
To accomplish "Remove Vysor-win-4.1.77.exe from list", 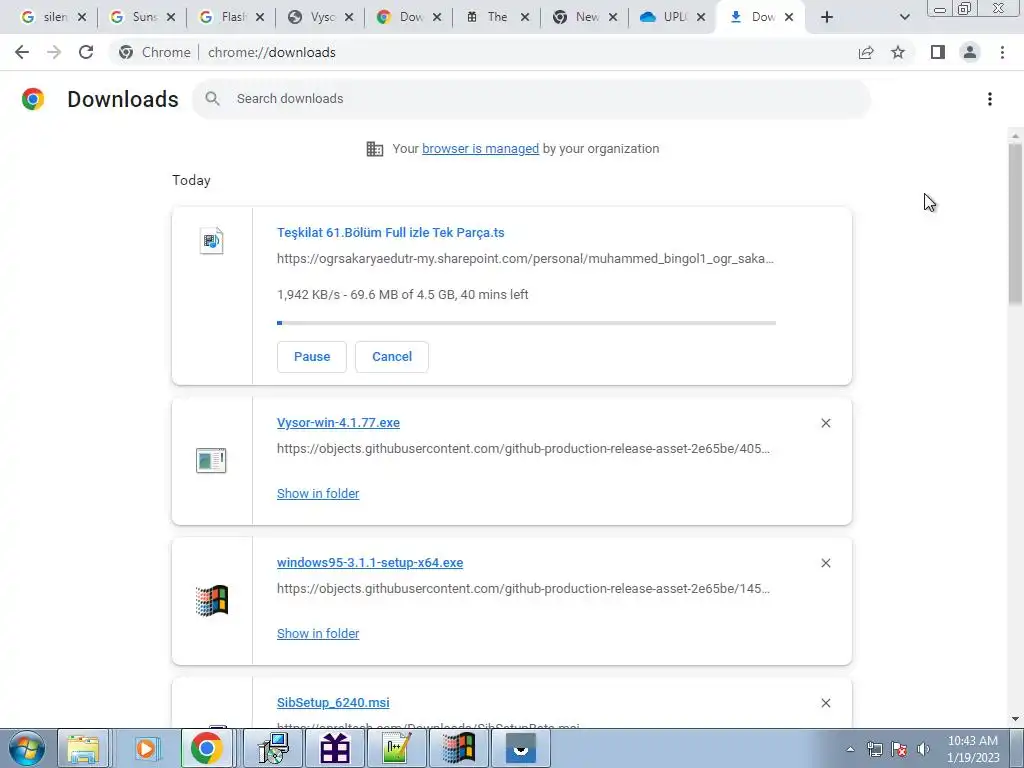I will click(x=825, y=423).
